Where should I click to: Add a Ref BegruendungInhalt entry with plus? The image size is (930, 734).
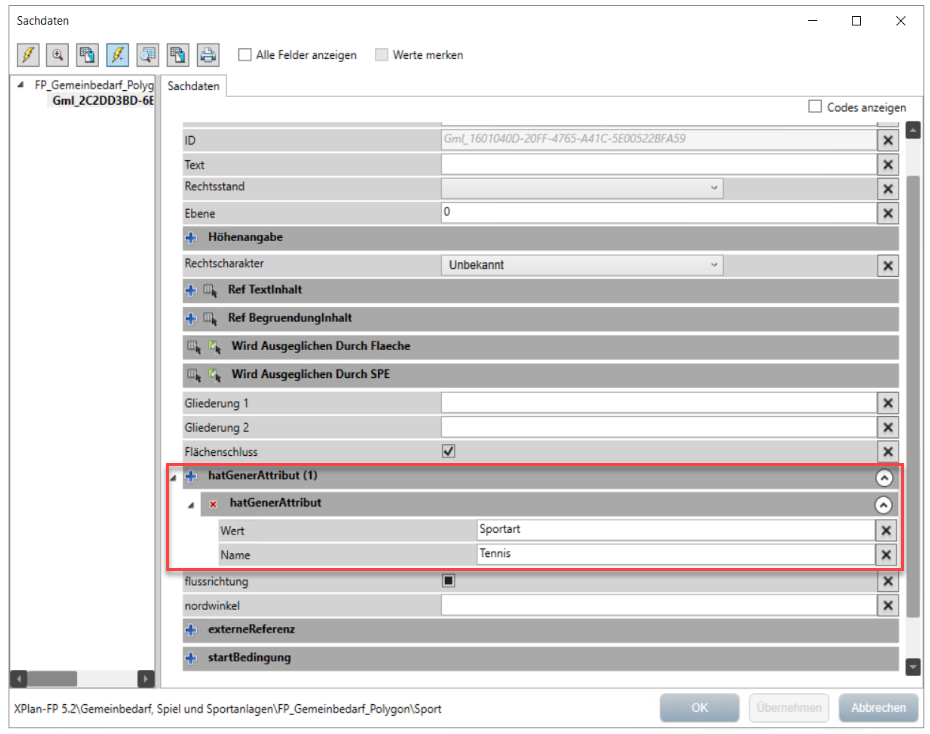click(191, 318)
